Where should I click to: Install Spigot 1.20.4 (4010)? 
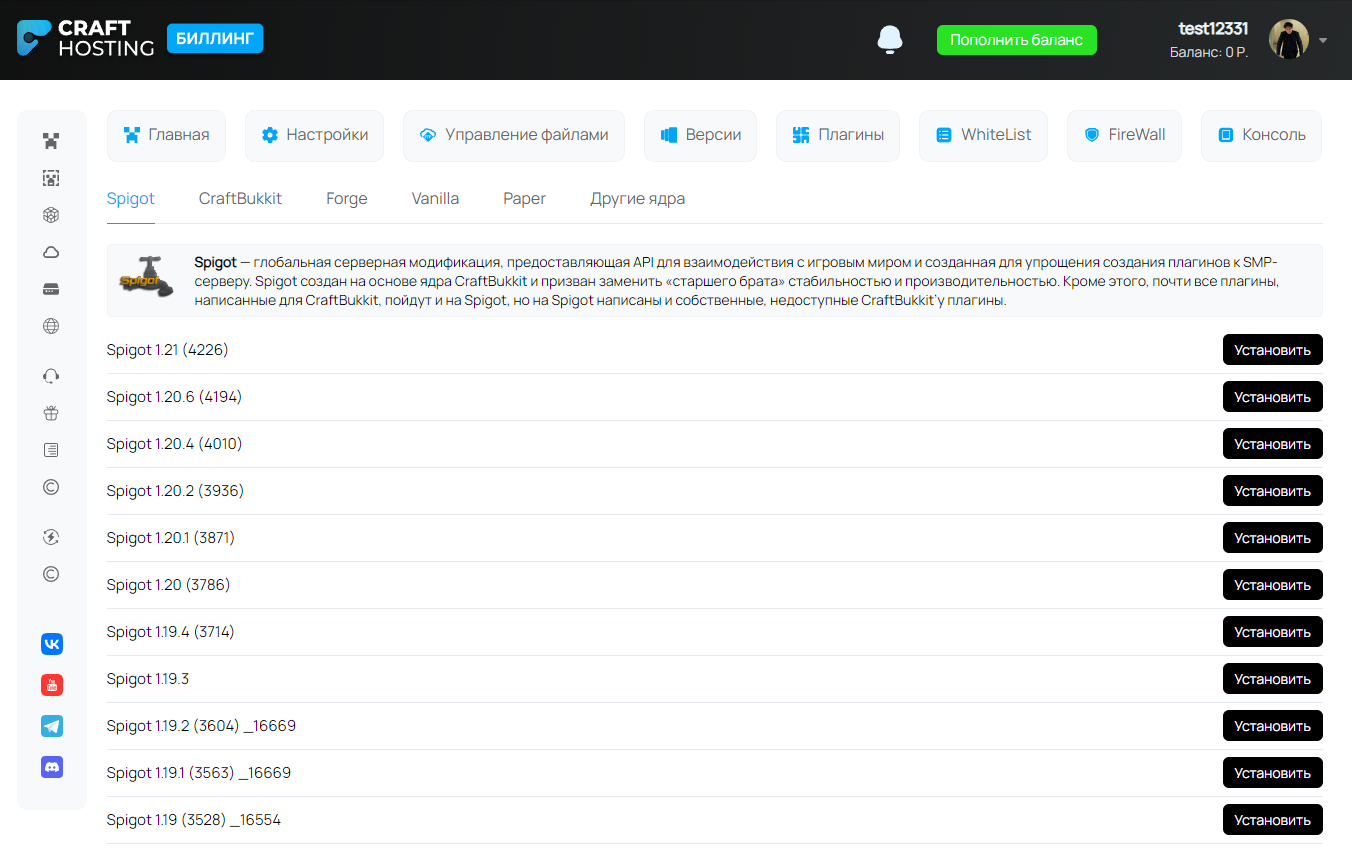pos(1273,444)
